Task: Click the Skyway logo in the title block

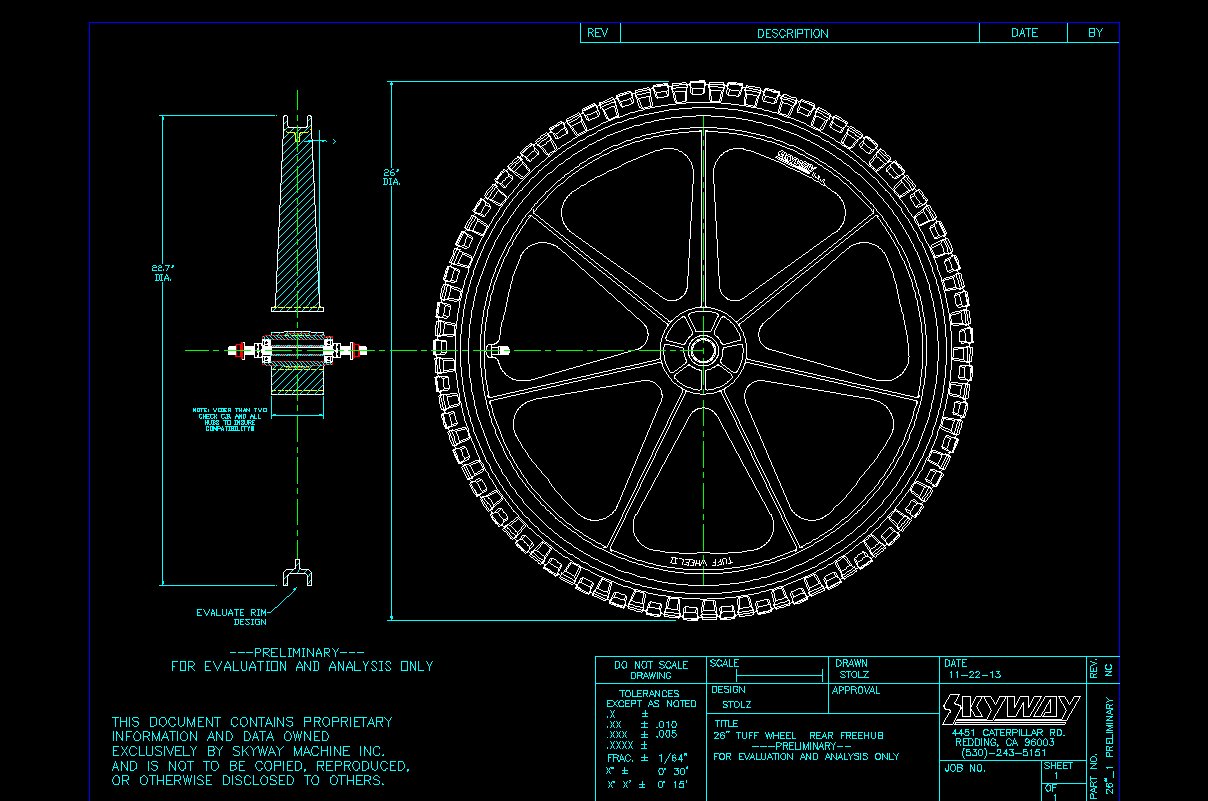Action: (x=1010, y=709)
